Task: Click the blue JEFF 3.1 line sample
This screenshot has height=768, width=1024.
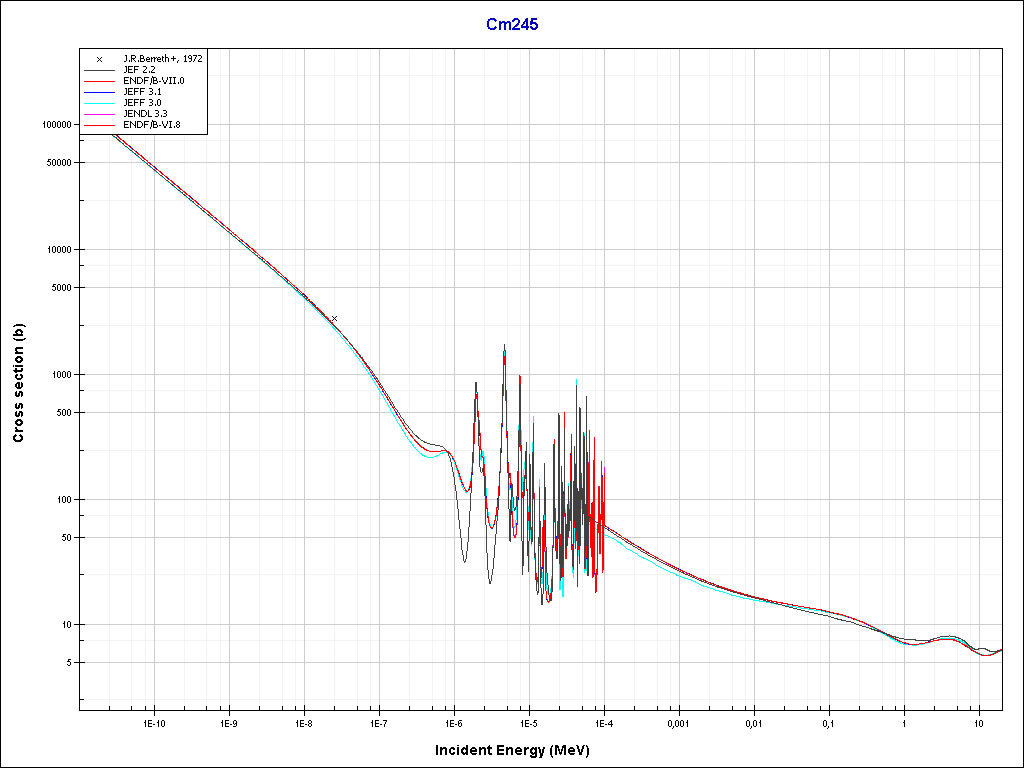Action: point(99,92)
